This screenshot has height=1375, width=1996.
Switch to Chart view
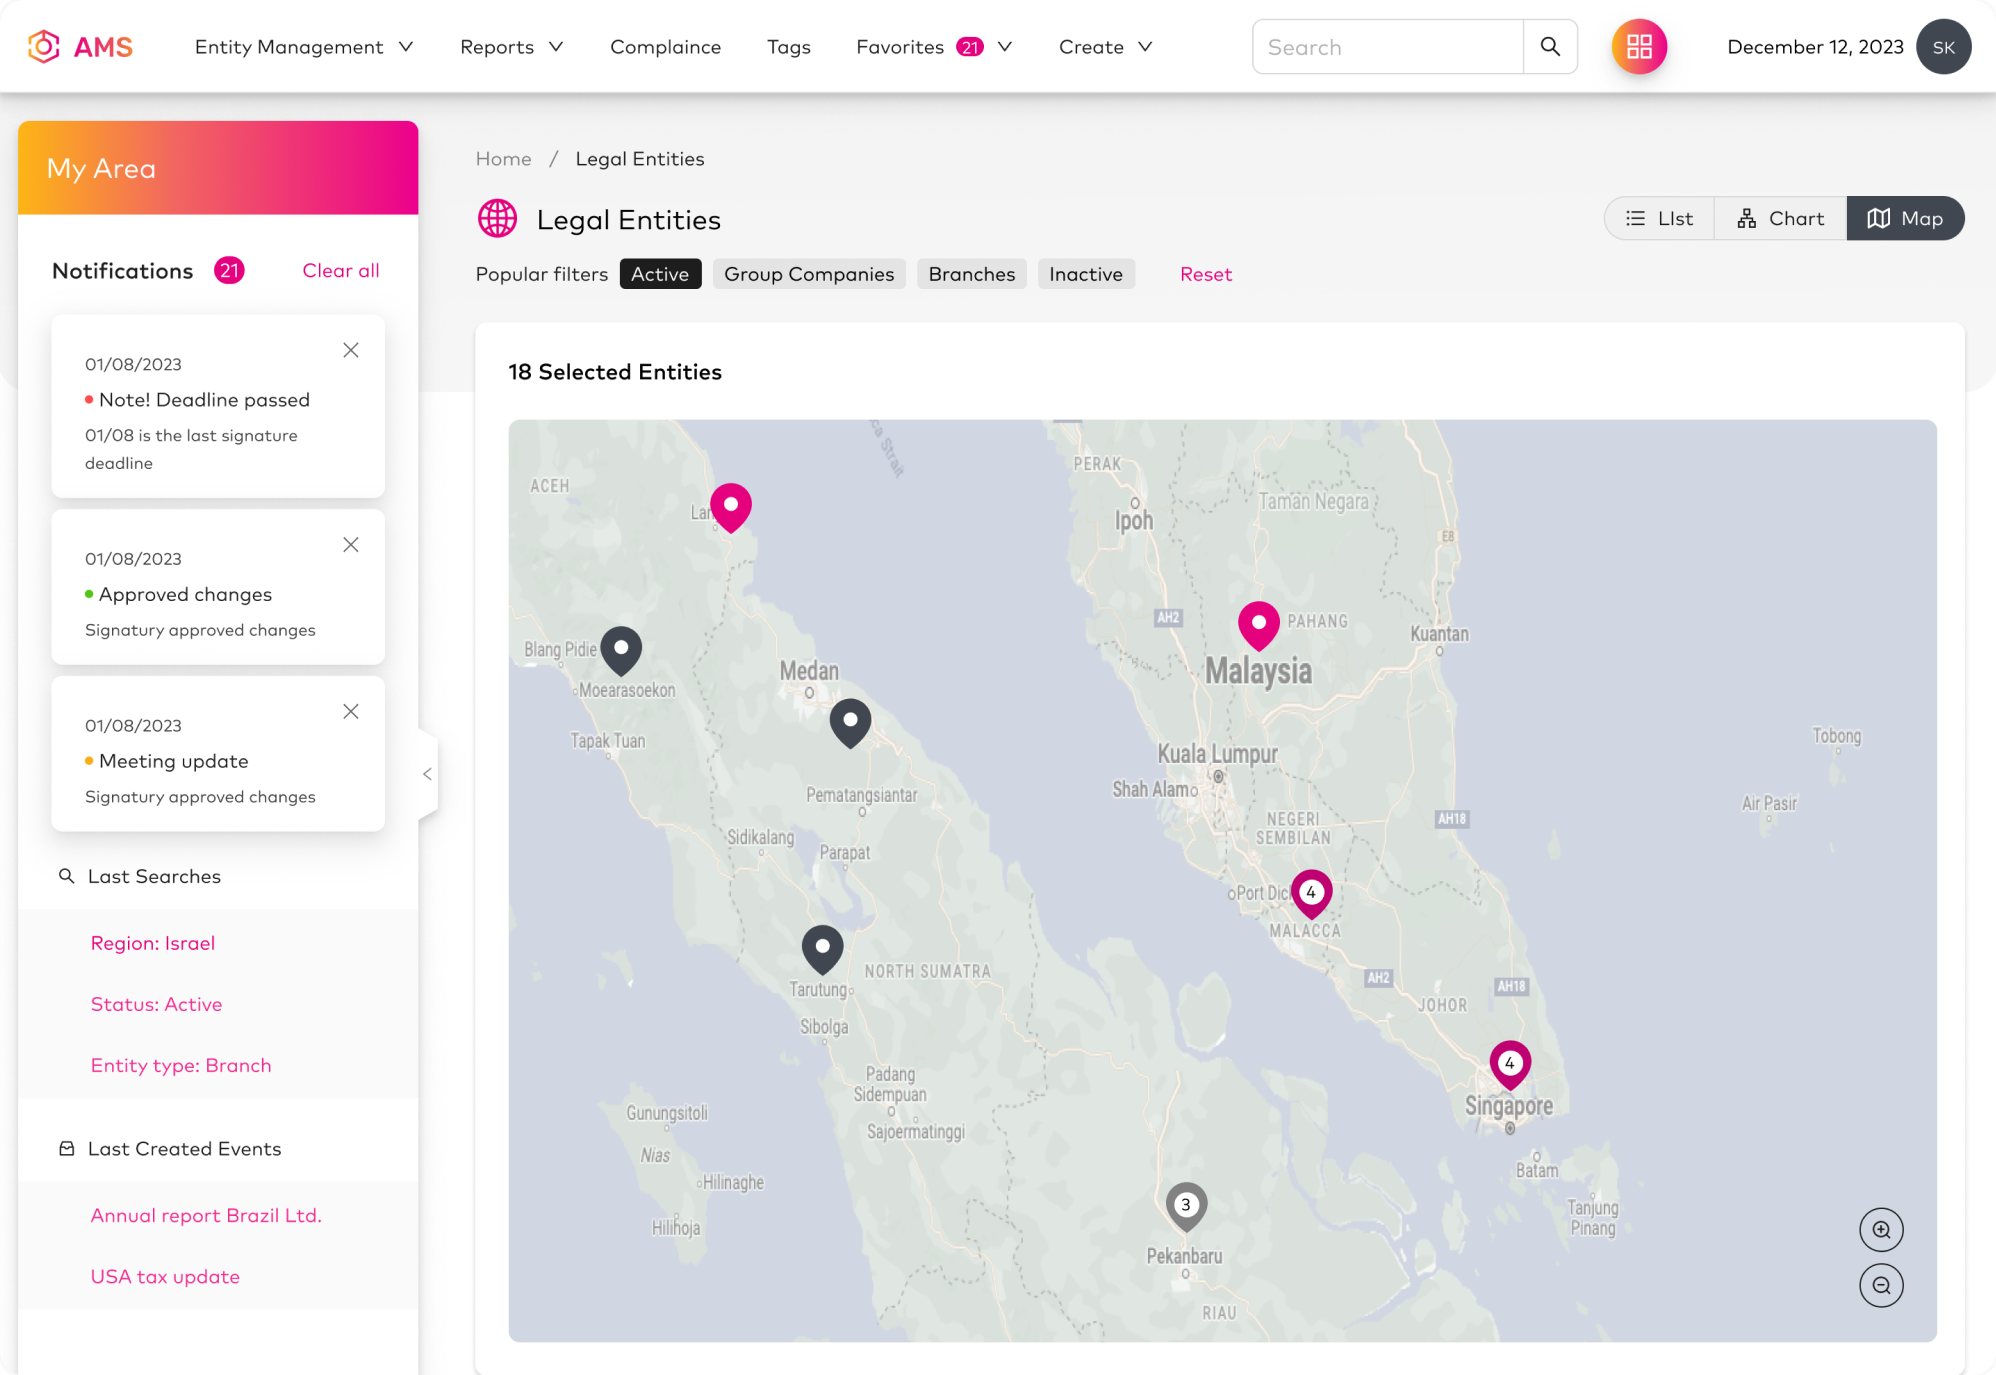click(1780, 218)
